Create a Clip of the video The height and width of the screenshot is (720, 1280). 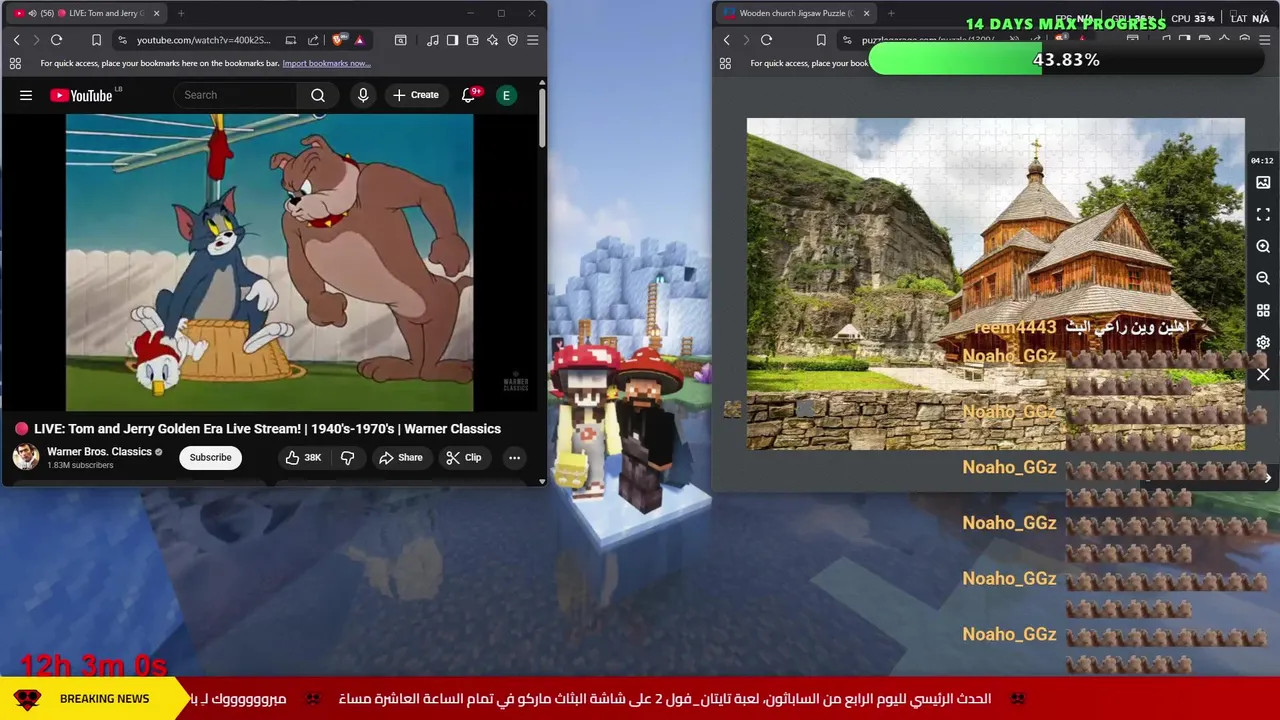pos(464,457)
